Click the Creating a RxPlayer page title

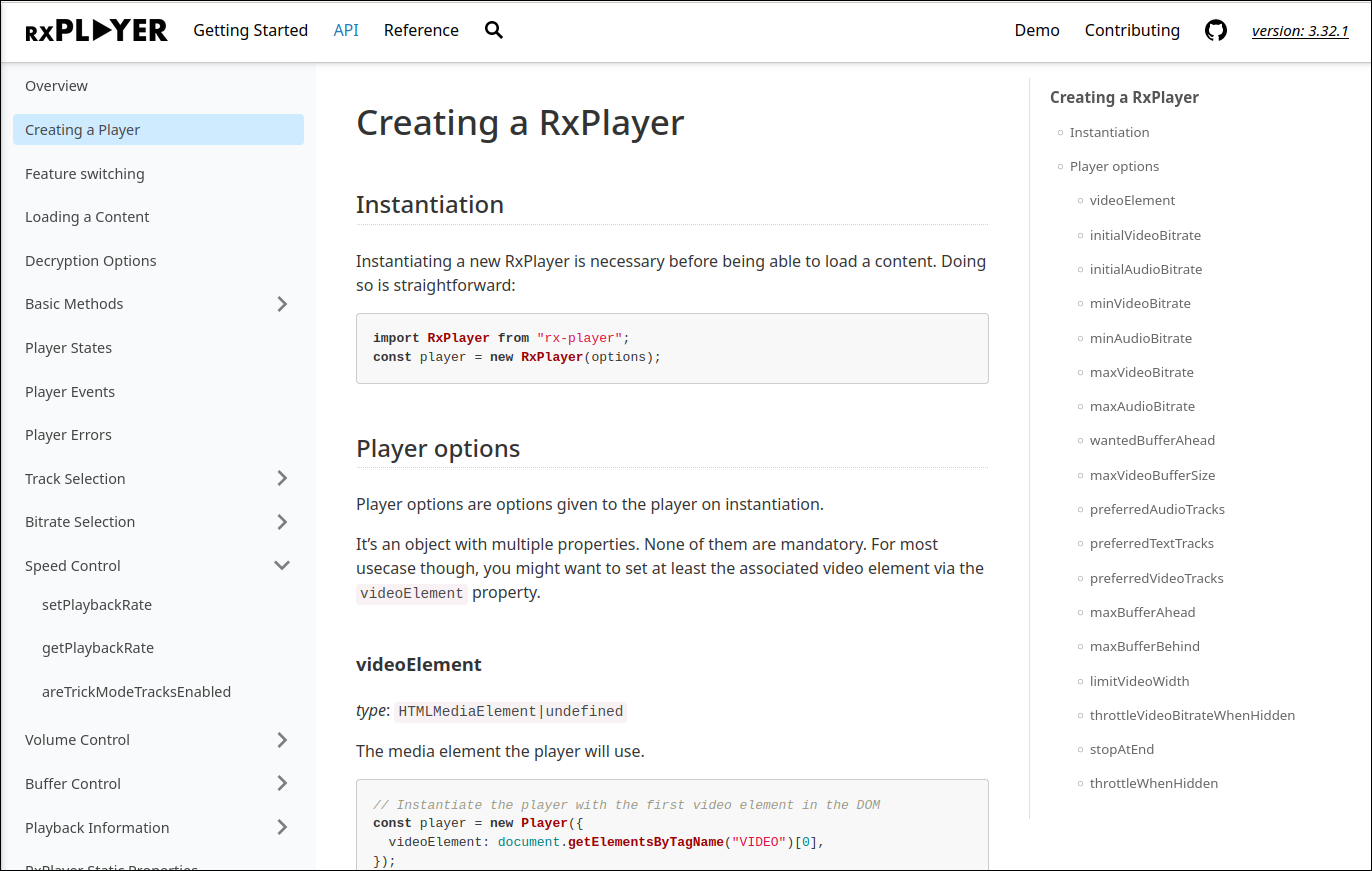[x=520, y=123]
